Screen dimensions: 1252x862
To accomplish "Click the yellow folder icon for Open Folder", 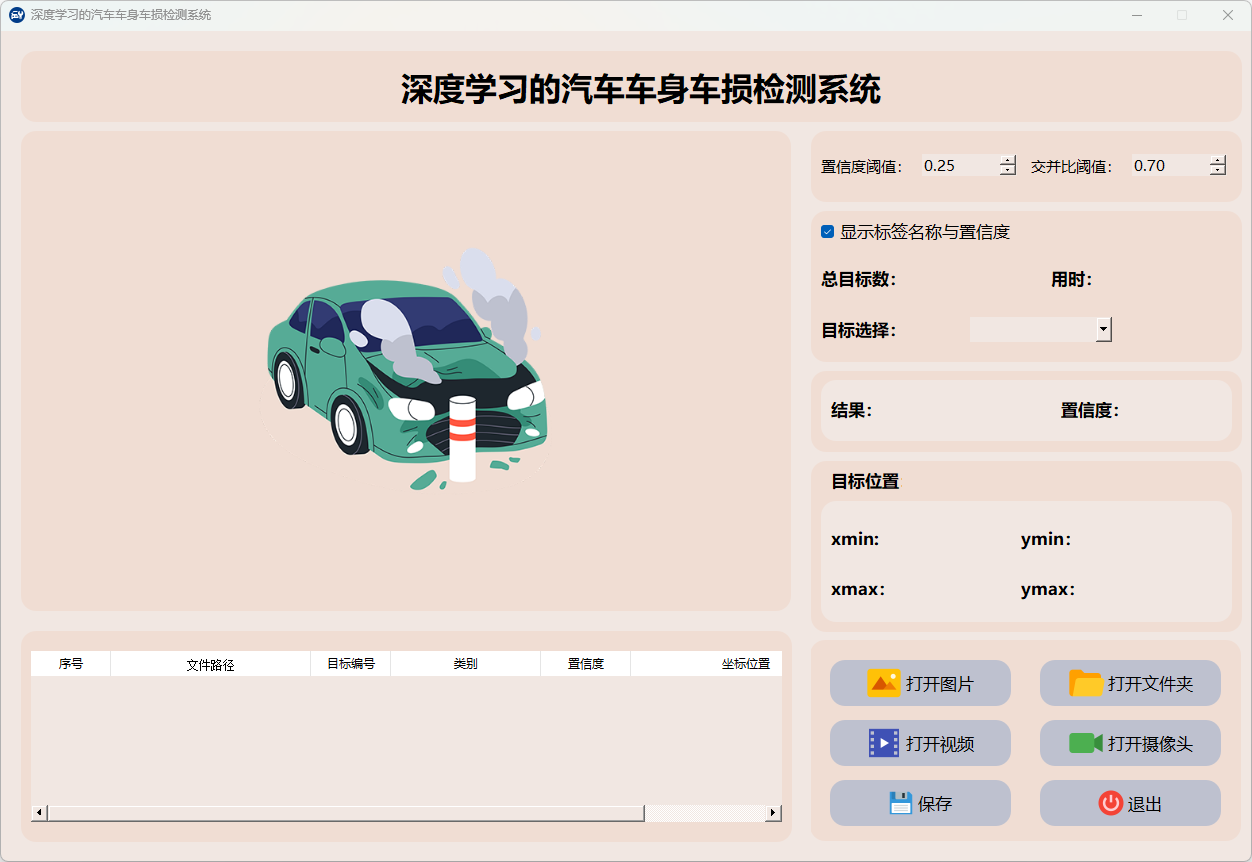I will click(x=1085, y=684).
